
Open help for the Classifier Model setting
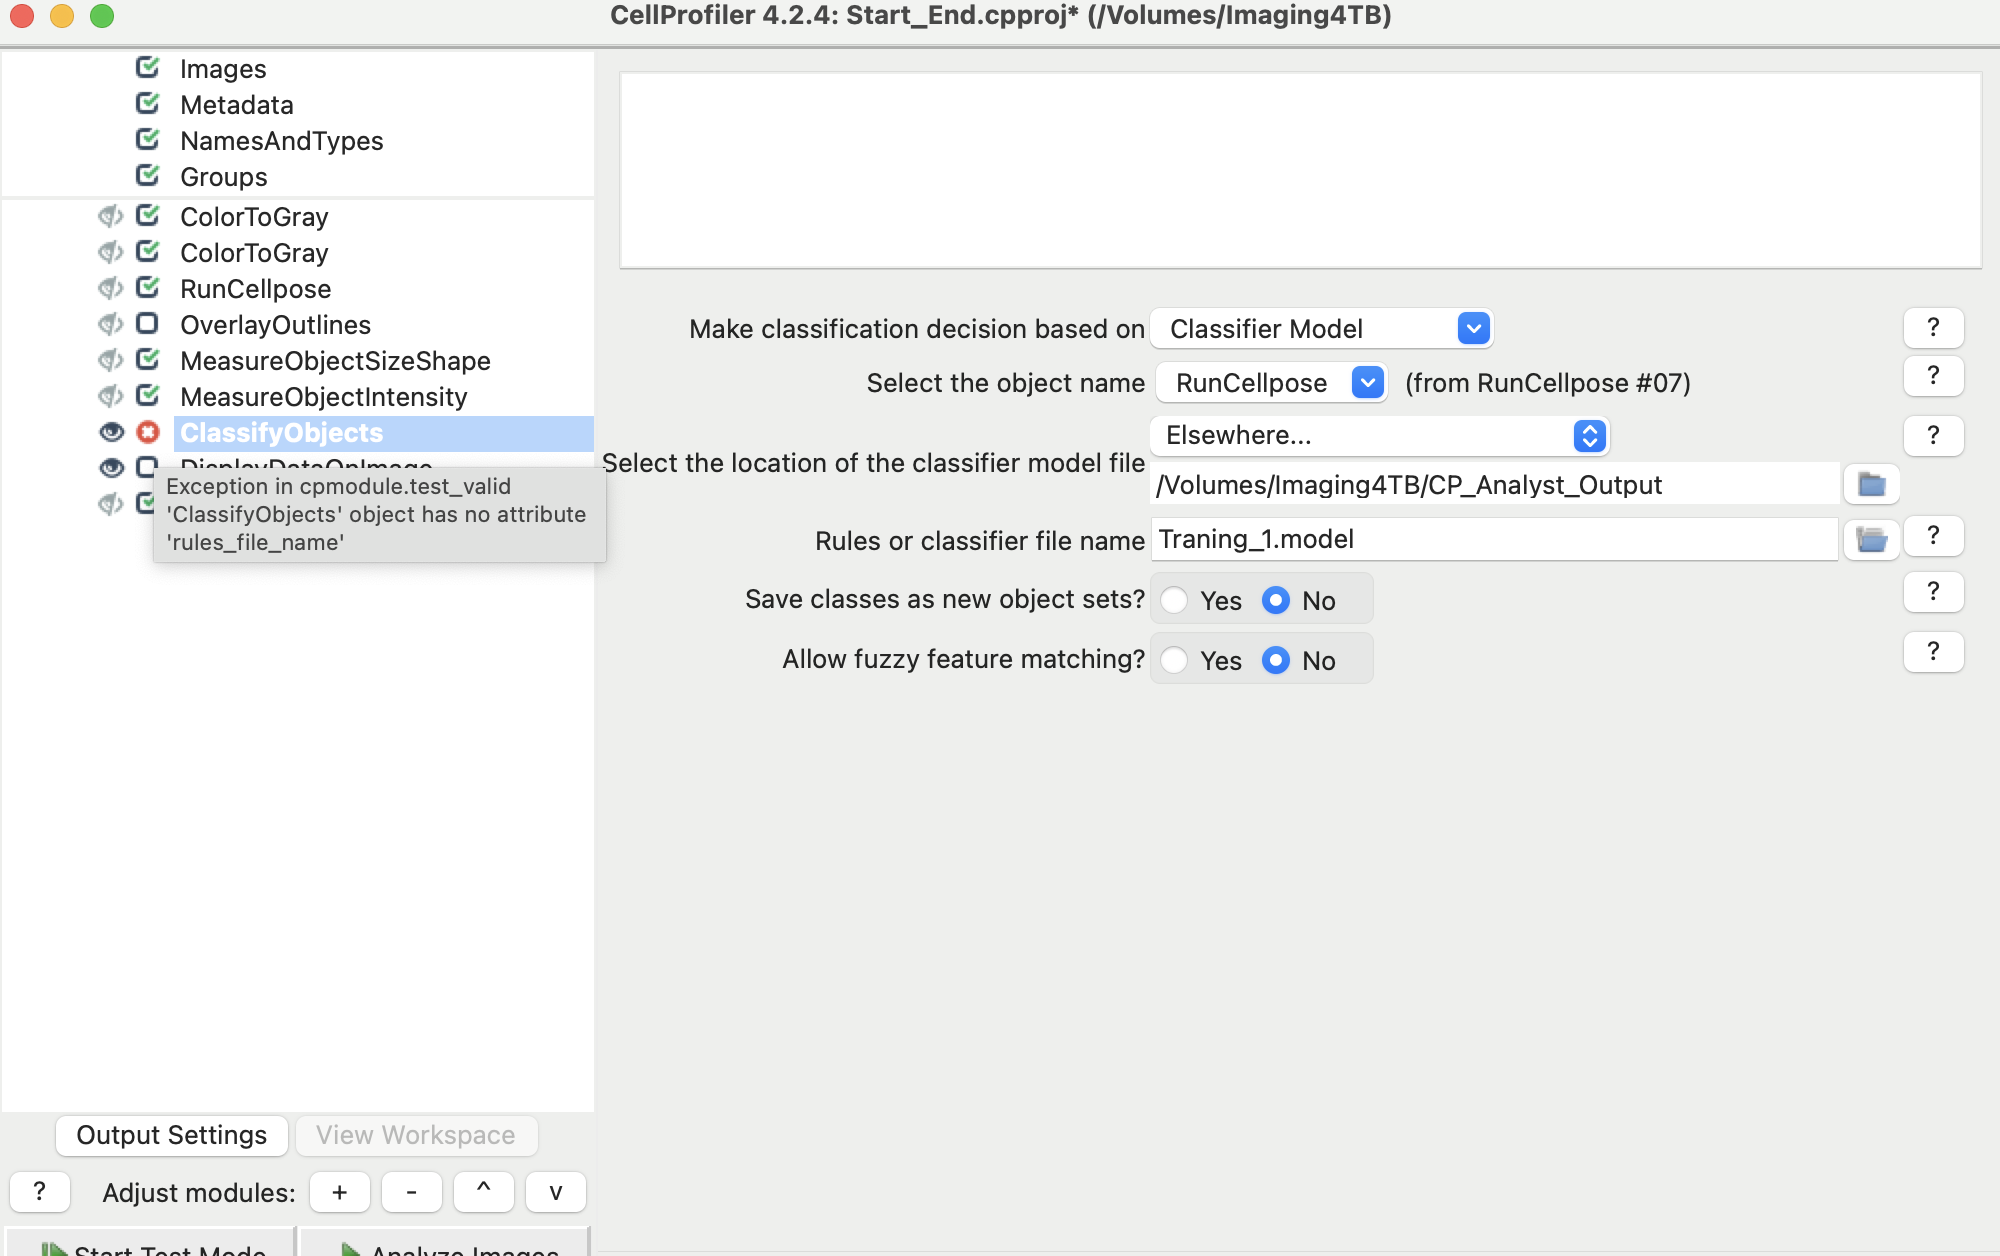[x=1933, y=327]
